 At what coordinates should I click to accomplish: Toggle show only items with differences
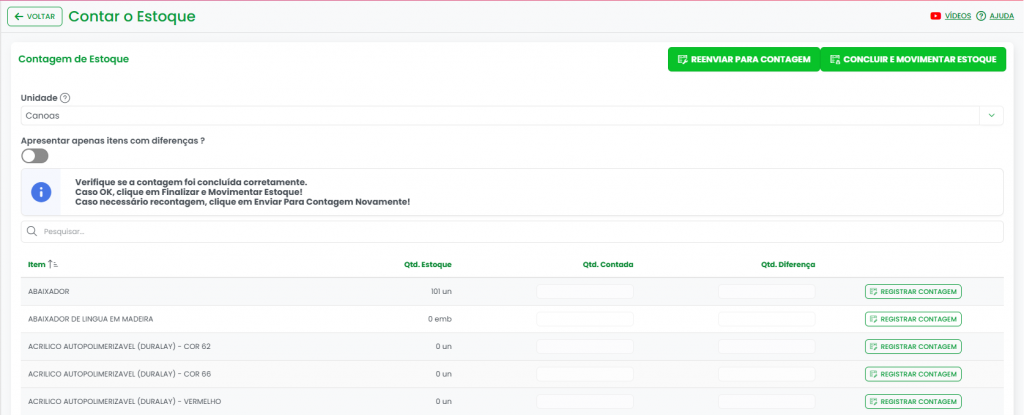34,156
